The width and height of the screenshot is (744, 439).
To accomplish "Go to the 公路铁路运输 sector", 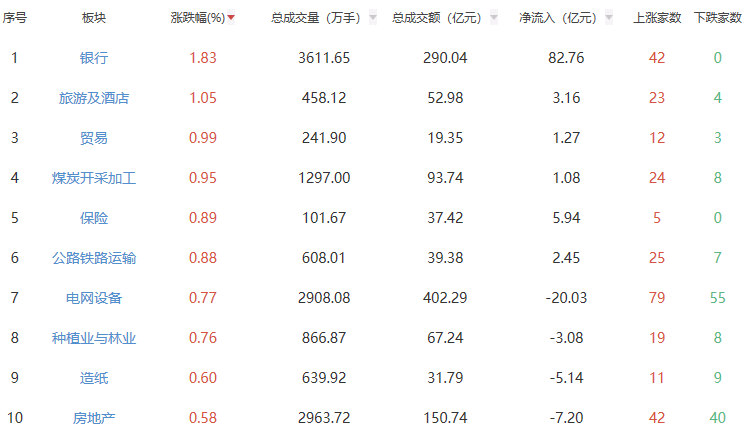I will pyautogui.click(x=94, y=258).
